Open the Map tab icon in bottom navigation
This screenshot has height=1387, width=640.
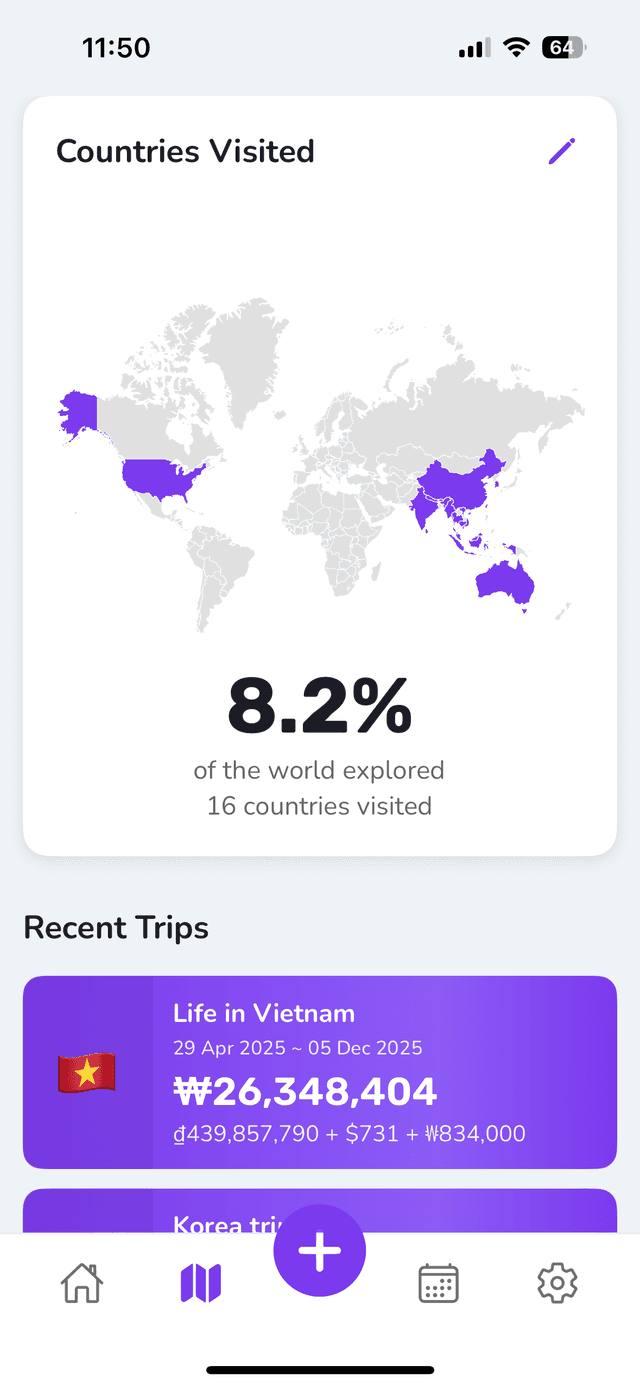click(201, 1283)
